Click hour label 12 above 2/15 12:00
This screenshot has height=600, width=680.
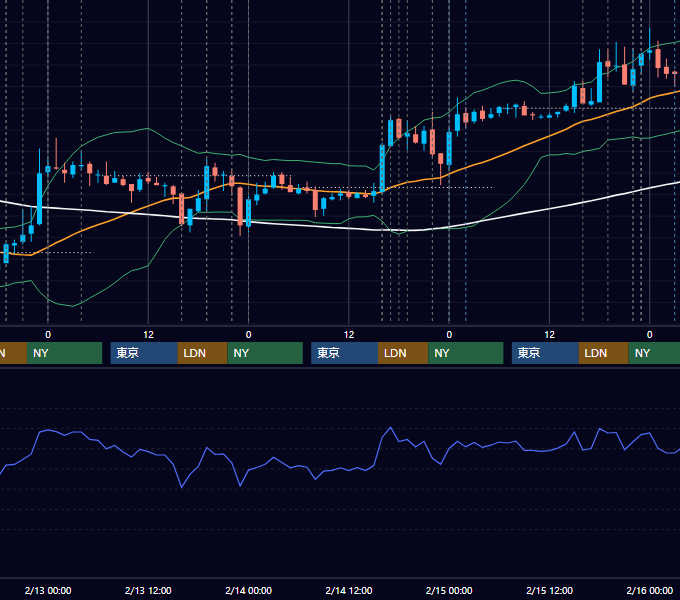pyautogui.click(x=549, y=335)
